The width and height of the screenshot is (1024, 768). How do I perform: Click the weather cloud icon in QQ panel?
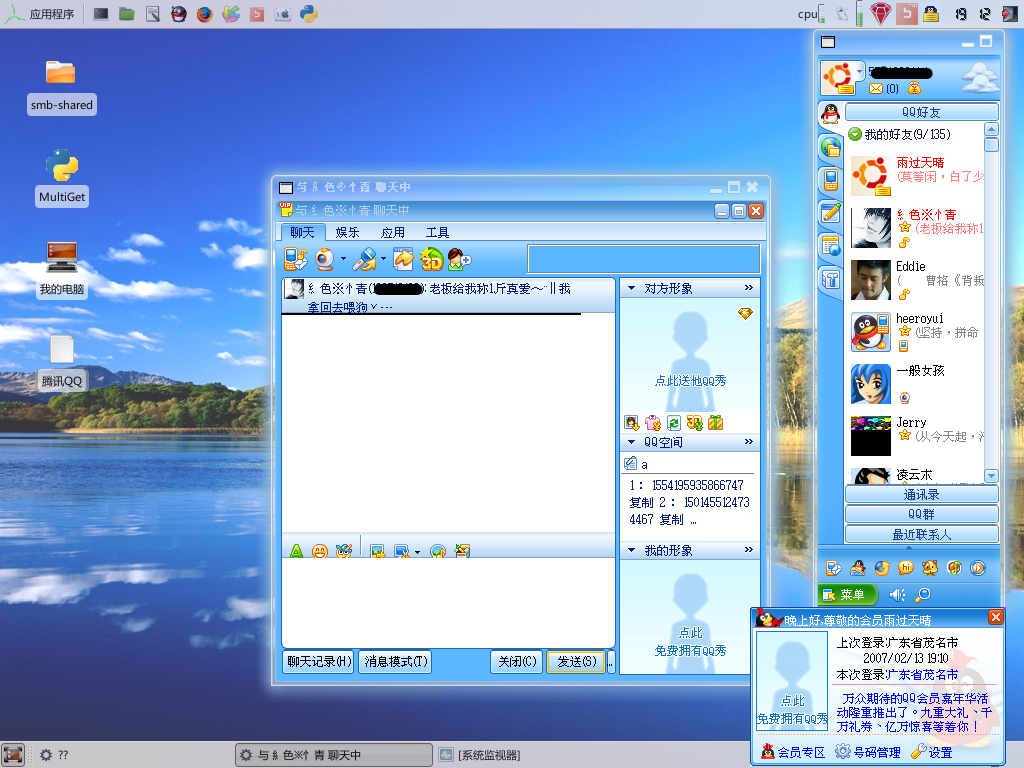point(980,77)
